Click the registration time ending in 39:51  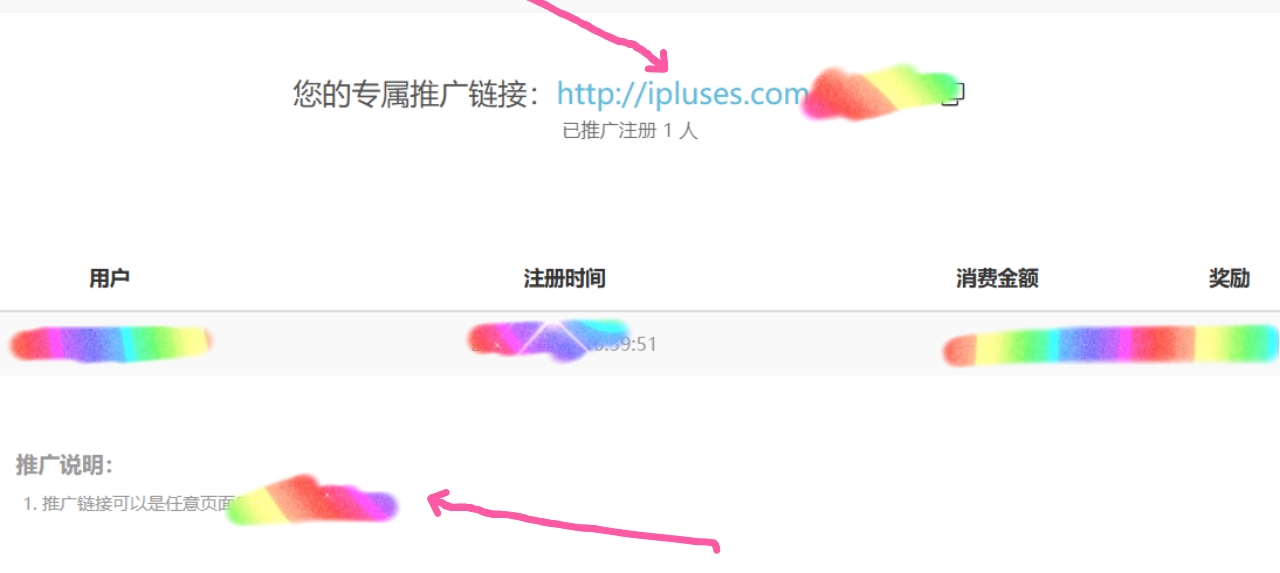click(x=564, y=343)
